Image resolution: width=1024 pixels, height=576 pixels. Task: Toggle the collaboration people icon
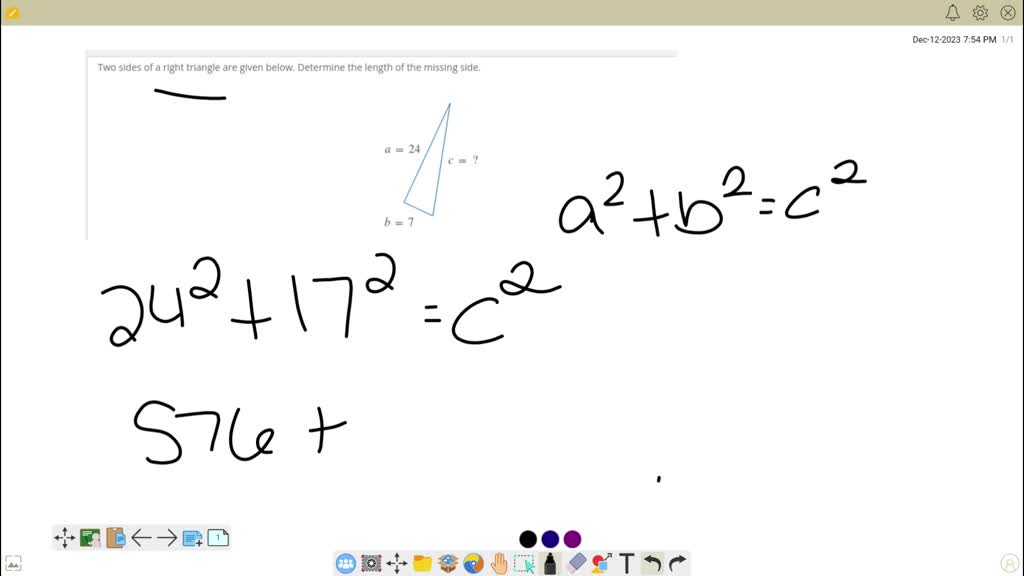coord(344,562)
